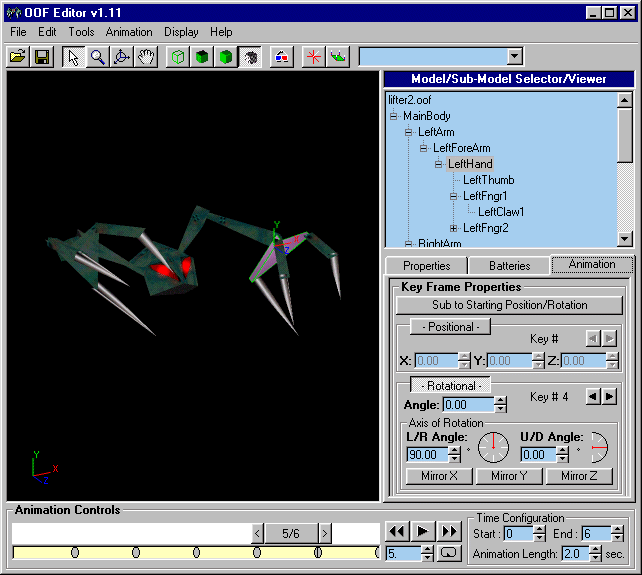Click Sub to Starting Position/Rotation button
Viewport: 642px width, 575px height.
coord(509,304)
